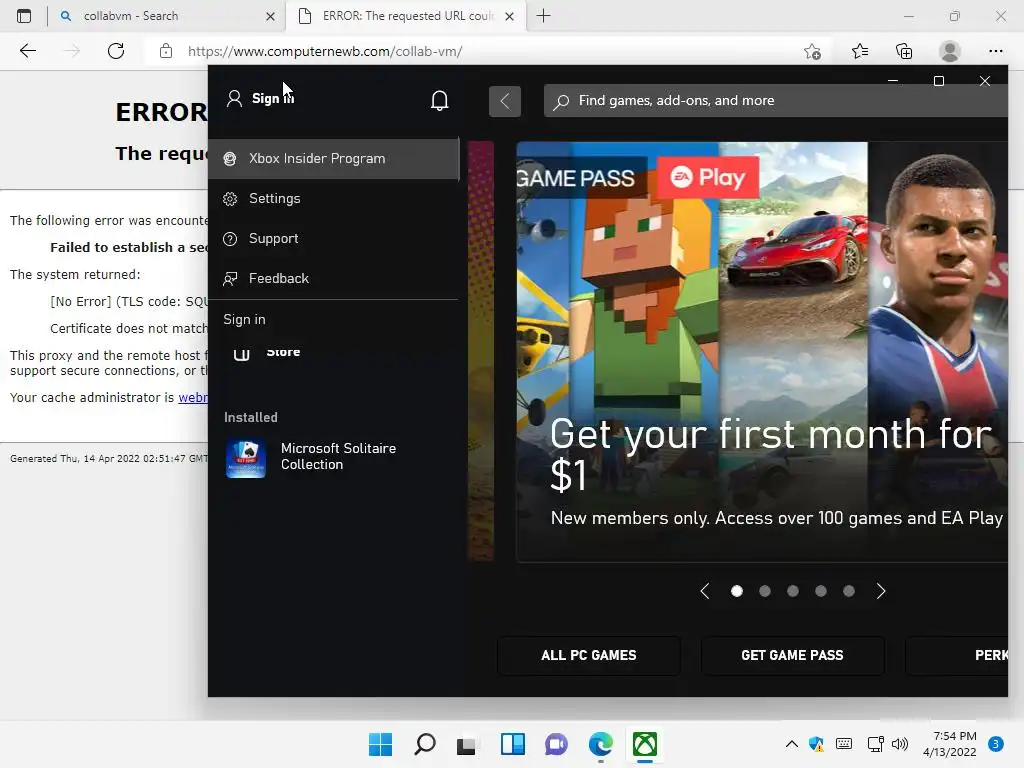Choose Feedback in the Xbox menu
The height and width of the screenshot is (768, 1024).
pos(334,278)
